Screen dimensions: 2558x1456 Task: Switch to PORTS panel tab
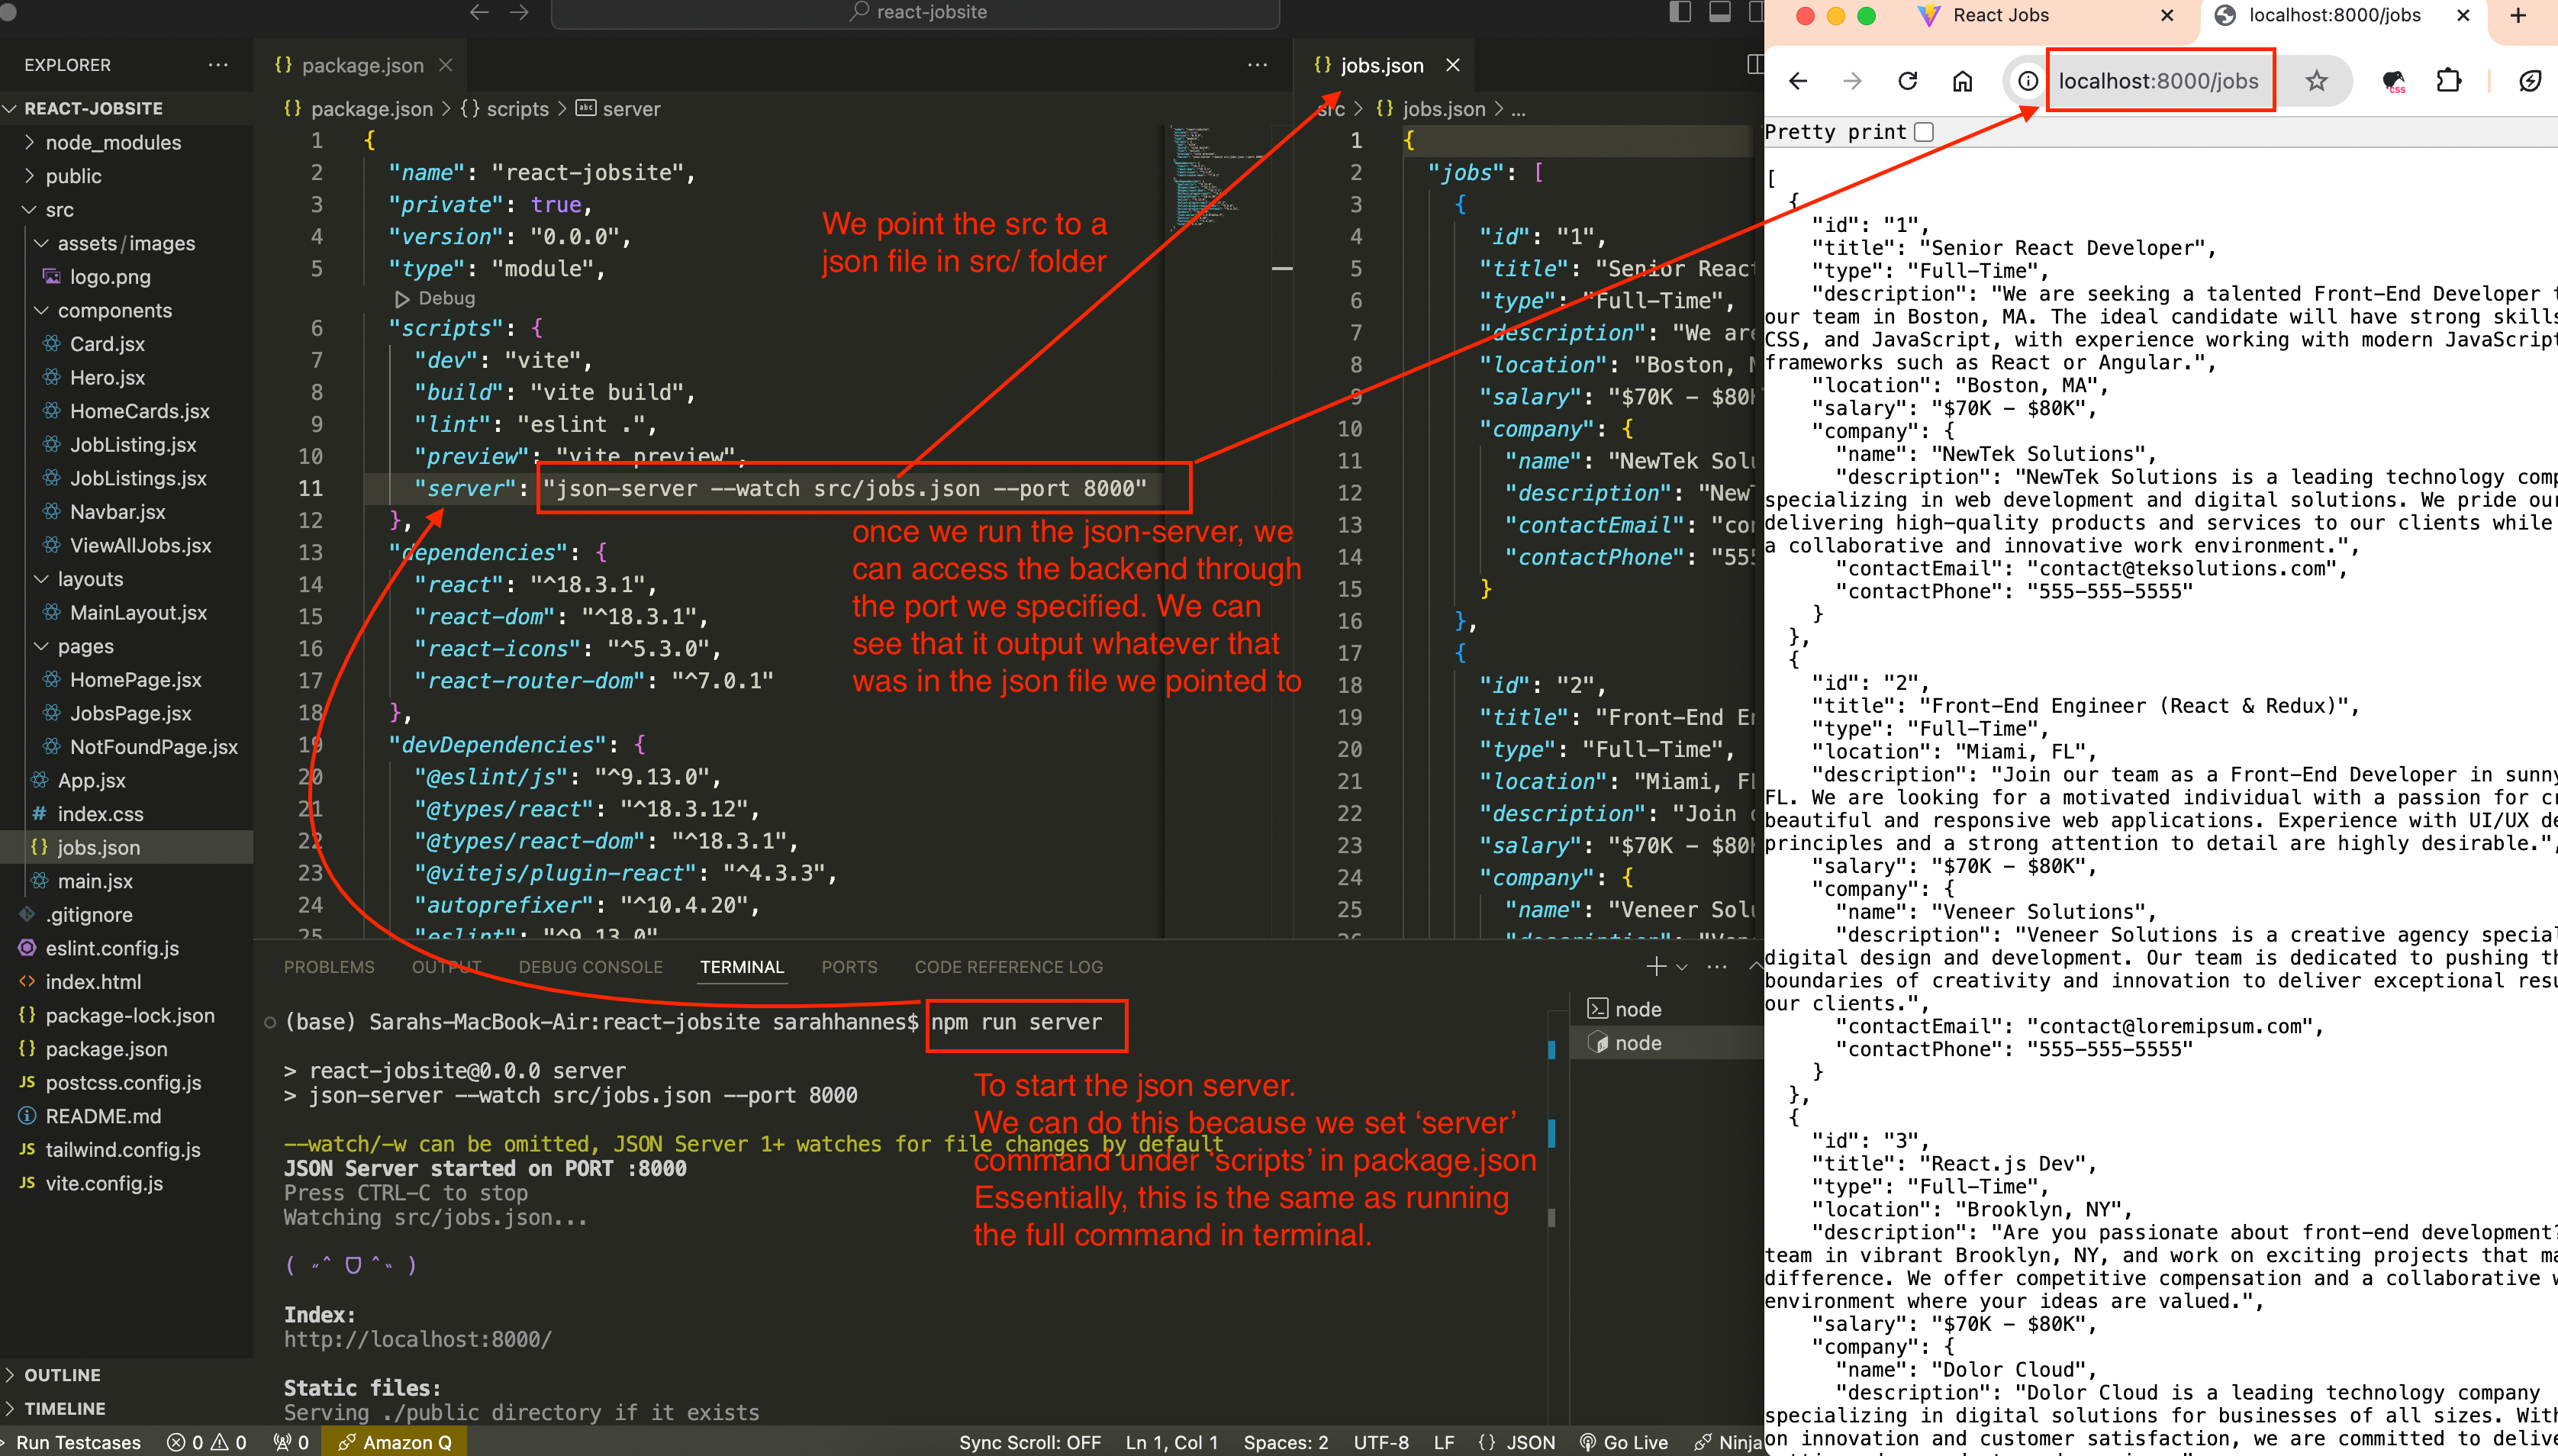tap(849, 967)
